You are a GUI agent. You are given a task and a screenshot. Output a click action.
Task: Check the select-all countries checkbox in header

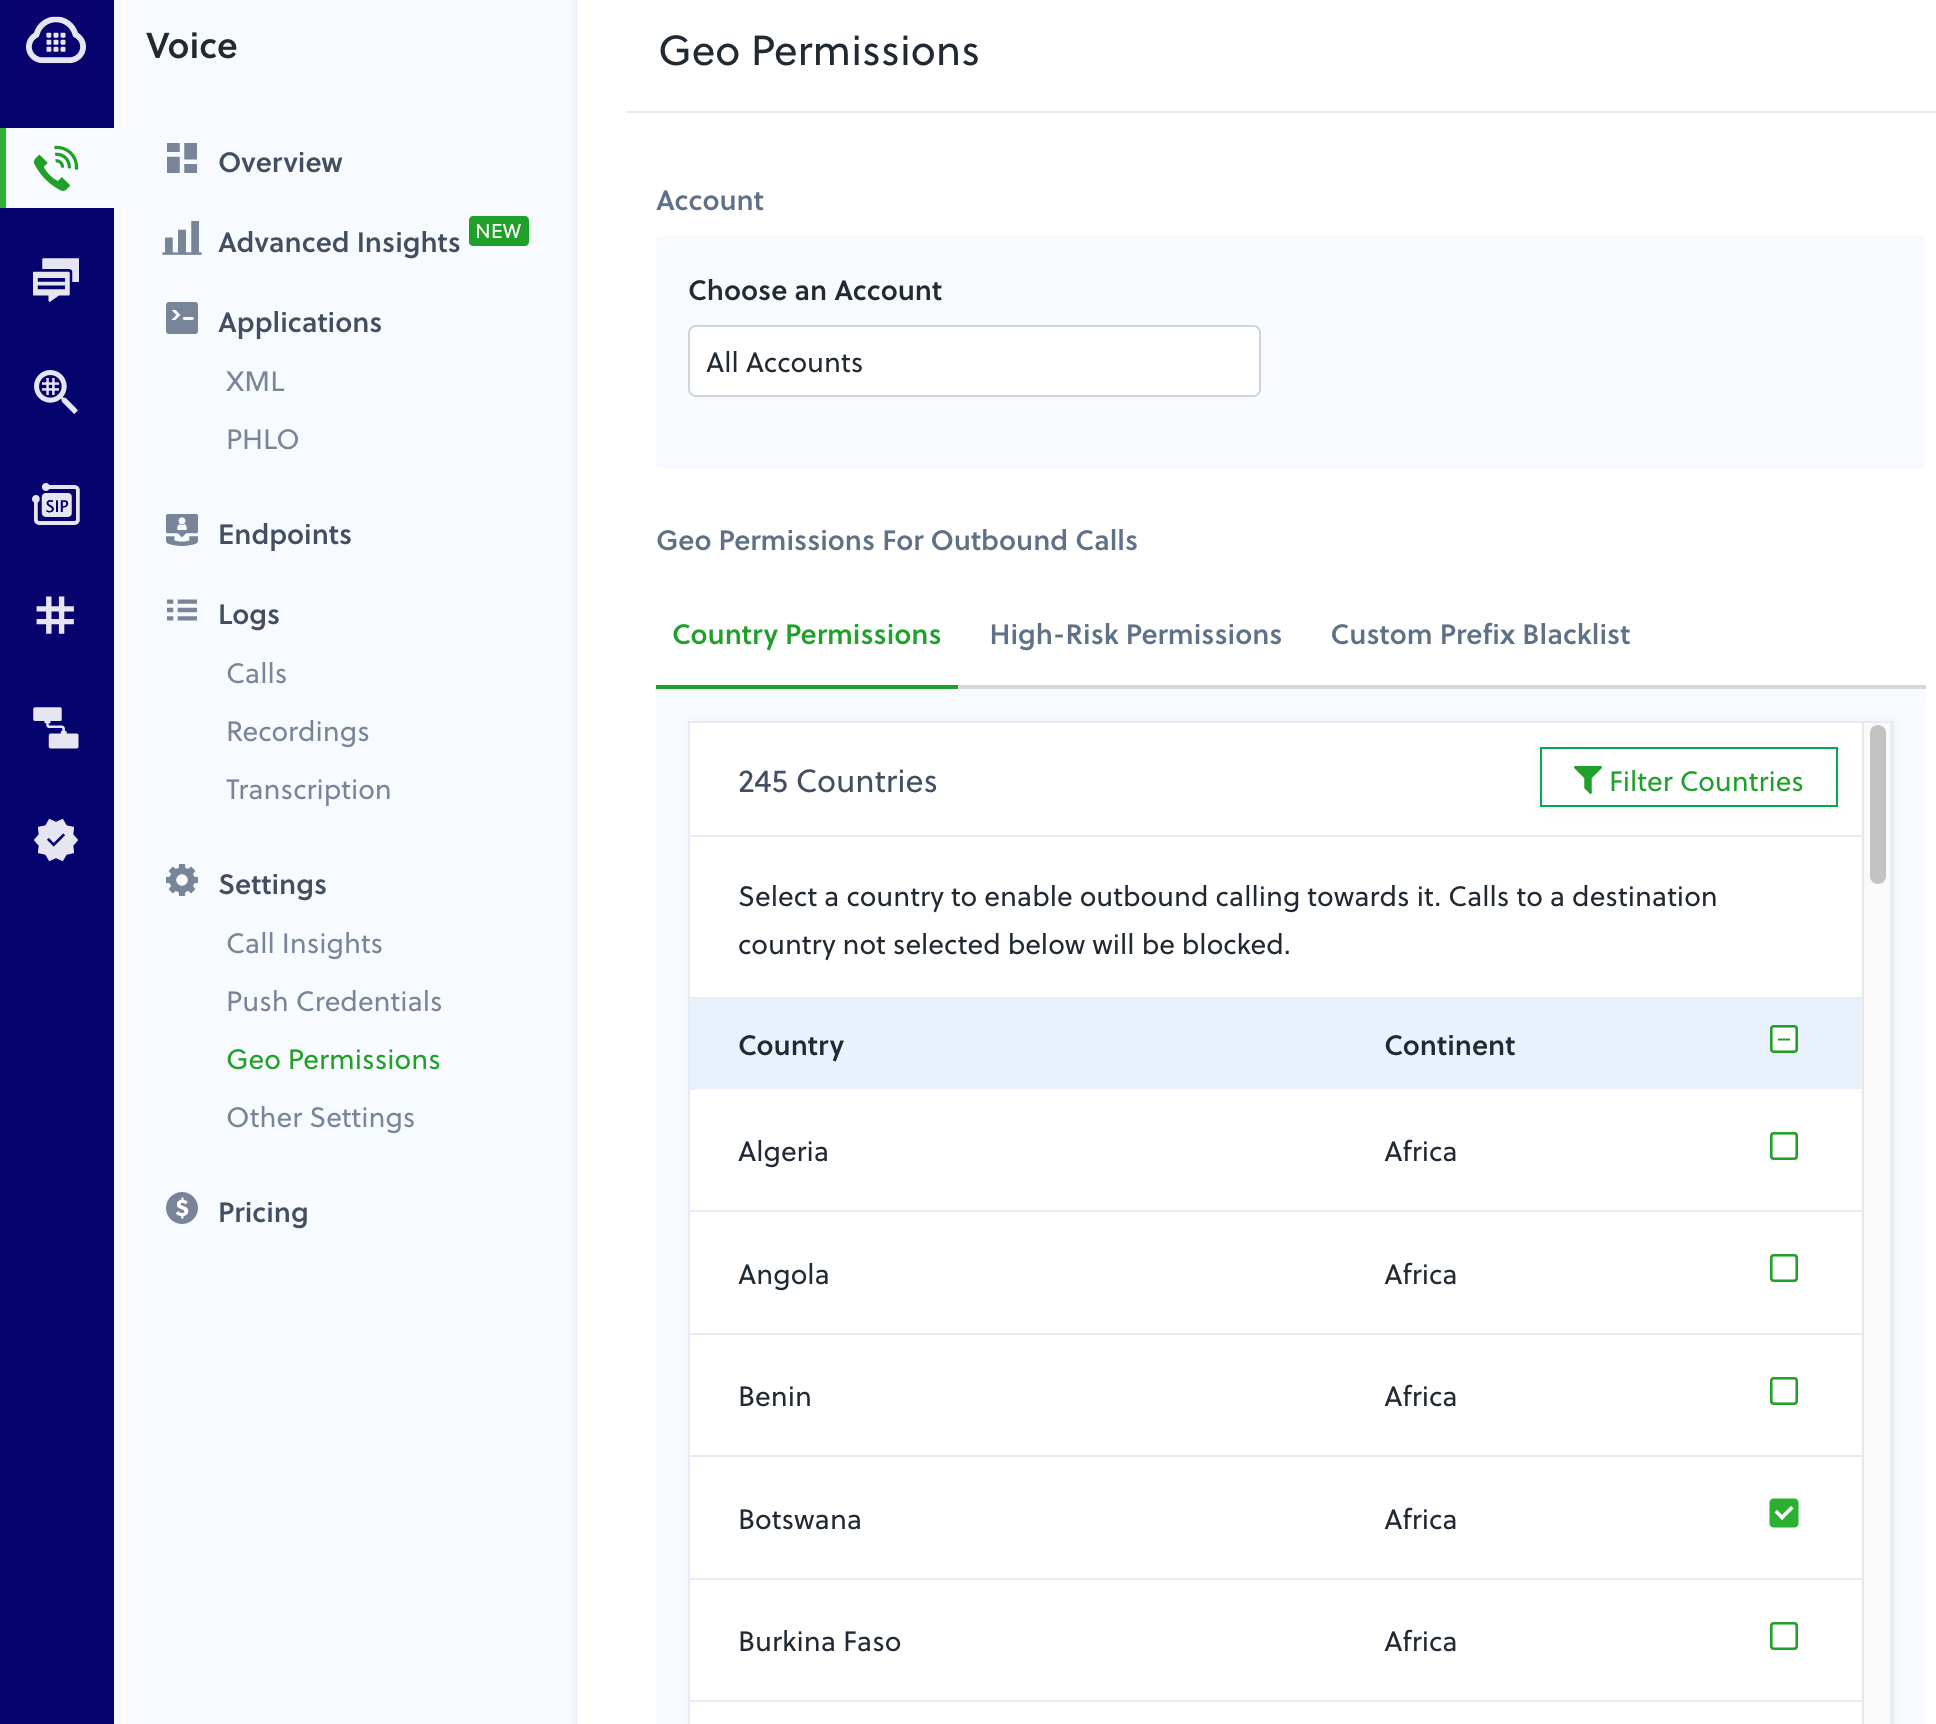pyautogui.click(x=1783, y=1040)
